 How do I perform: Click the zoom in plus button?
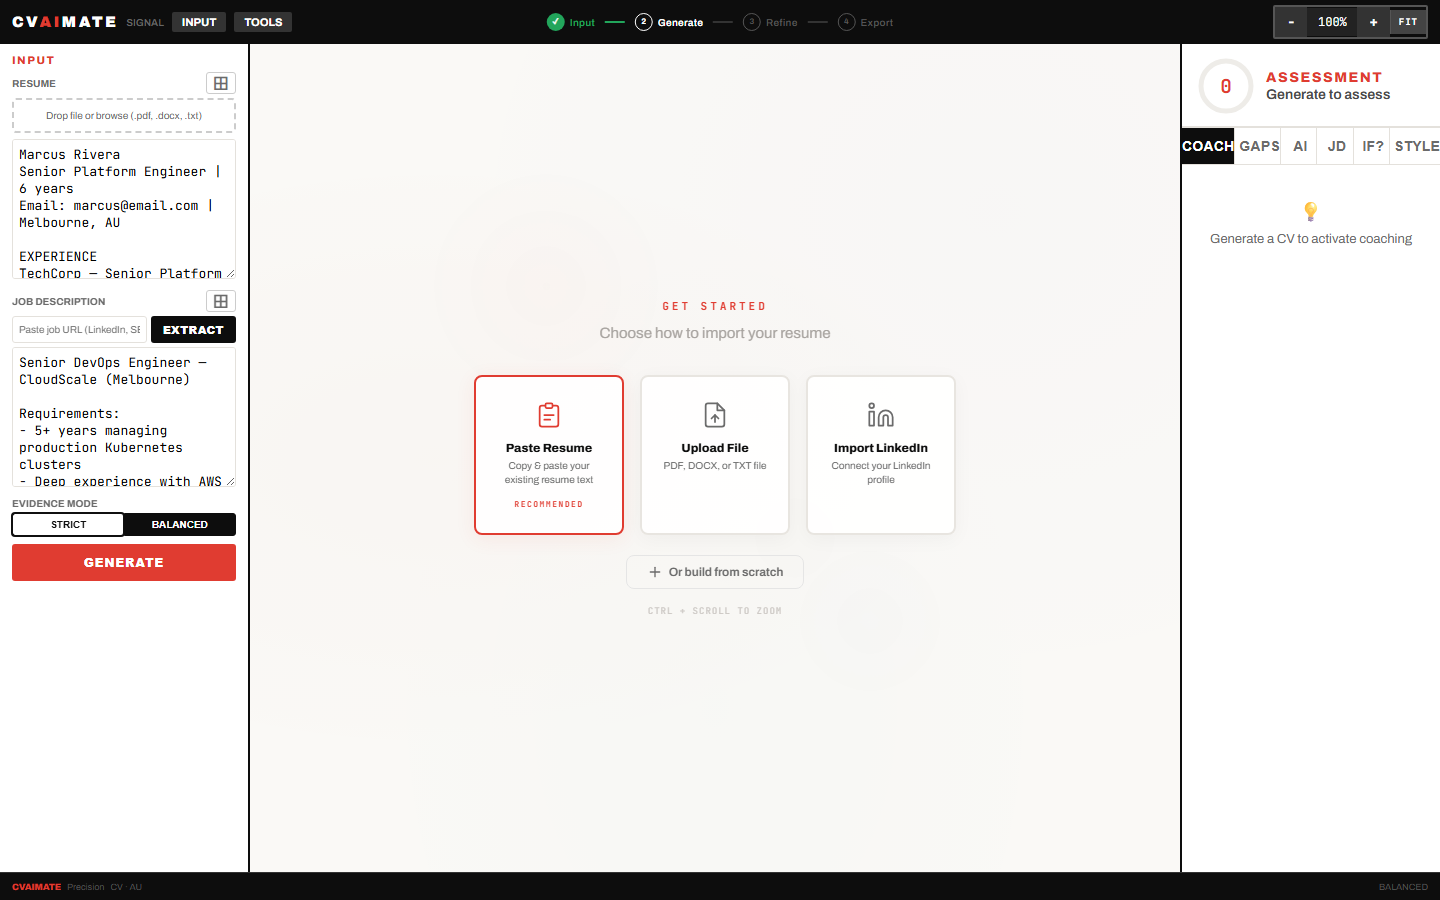[1373, 22]
